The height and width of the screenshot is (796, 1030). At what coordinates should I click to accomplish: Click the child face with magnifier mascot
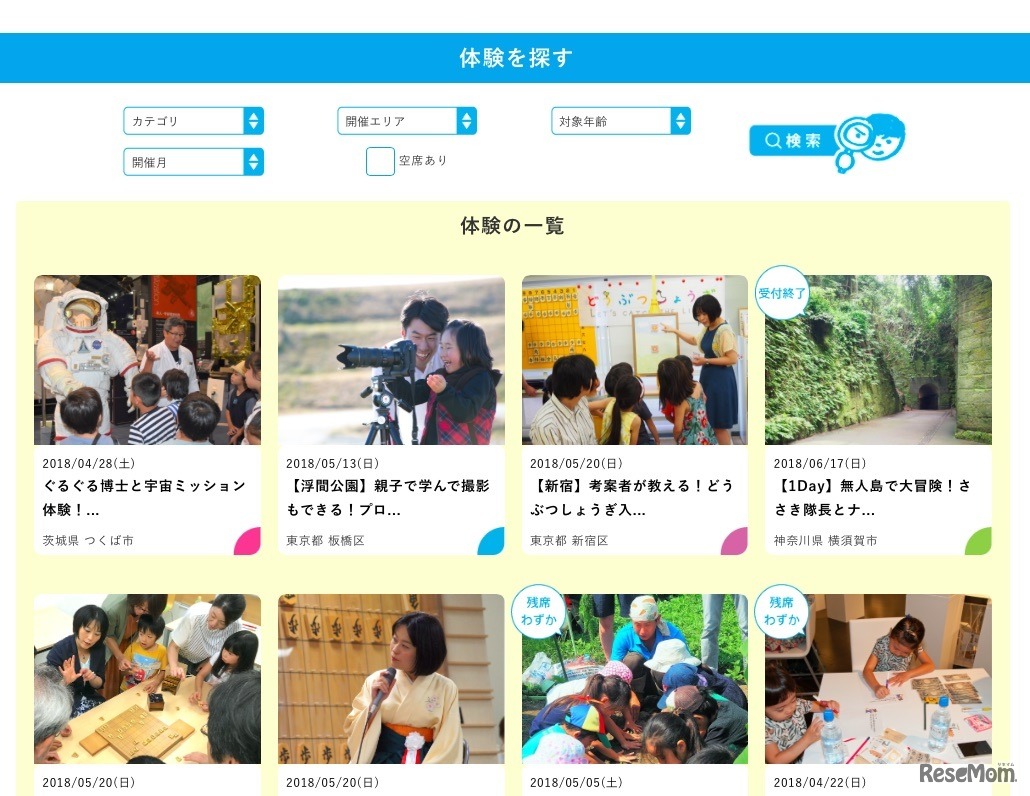pyautogui.click(x=870, y=142)
